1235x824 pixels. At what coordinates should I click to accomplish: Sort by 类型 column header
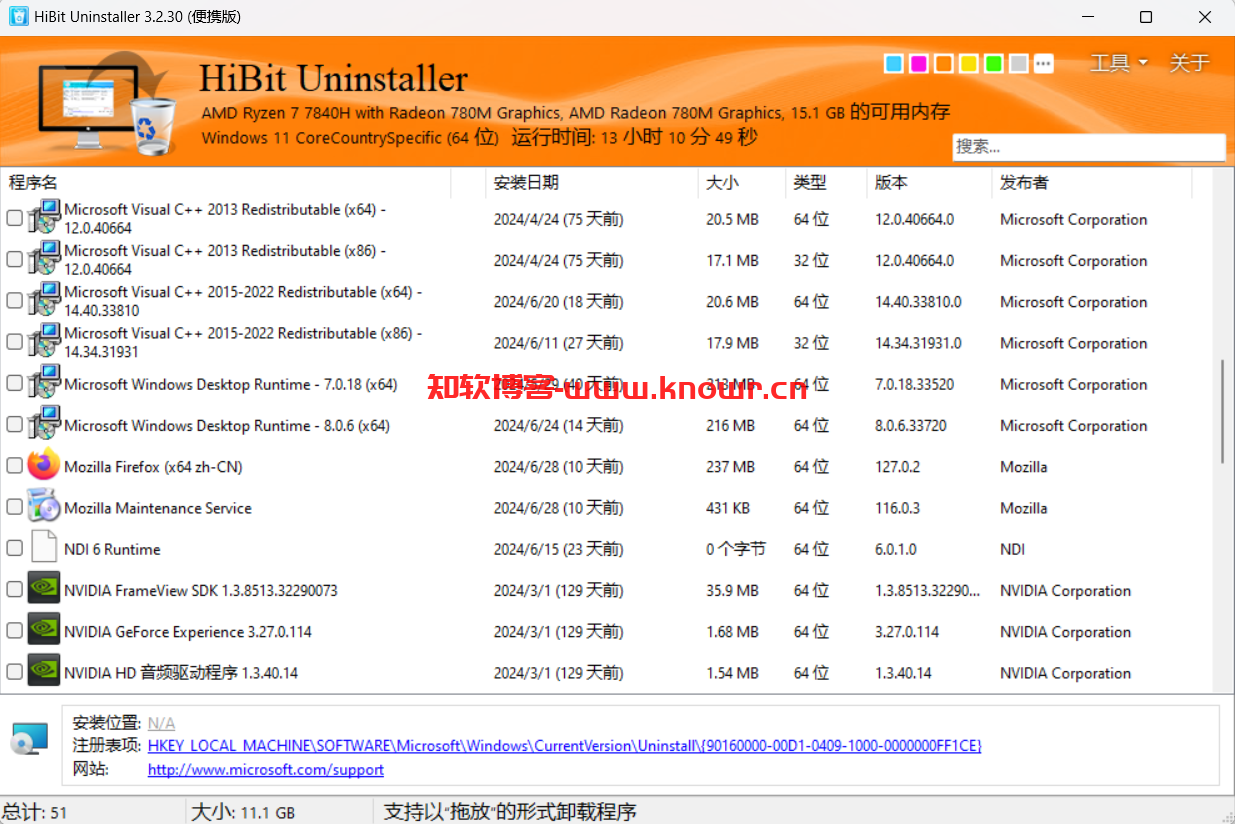[x=826, y=182]
